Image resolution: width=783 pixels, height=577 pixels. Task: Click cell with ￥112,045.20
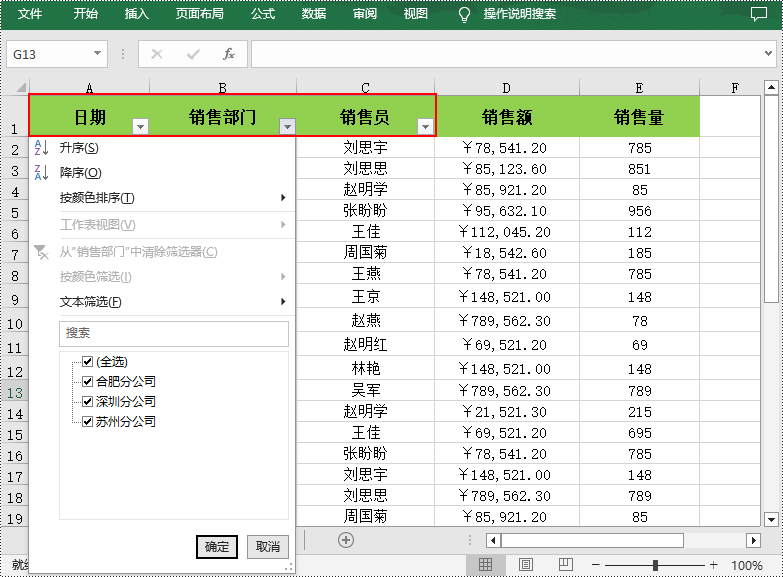(507, 232)
